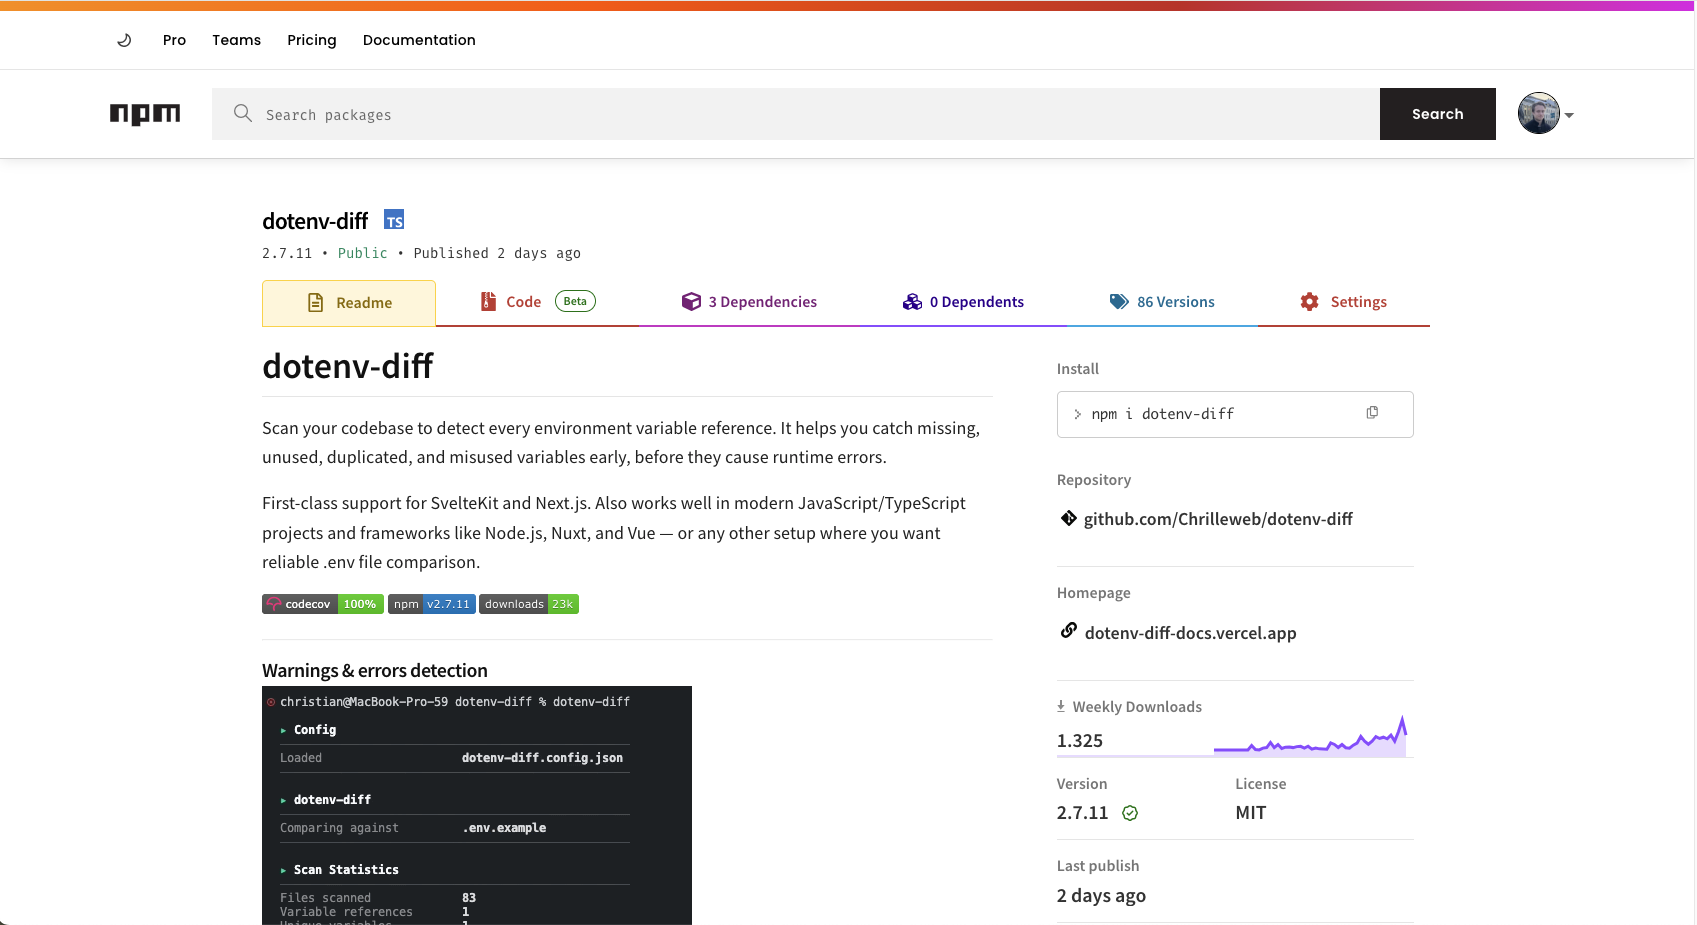
Task: Click the Search button
Action: click(x=1438, y=114)
